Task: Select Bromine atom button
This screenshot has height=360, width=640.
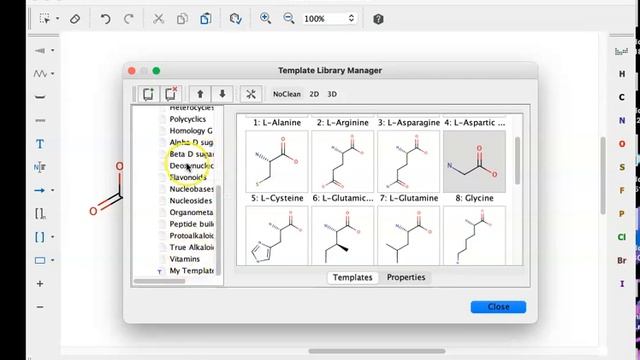Action: pyautogui.click(x=622, y=260)
